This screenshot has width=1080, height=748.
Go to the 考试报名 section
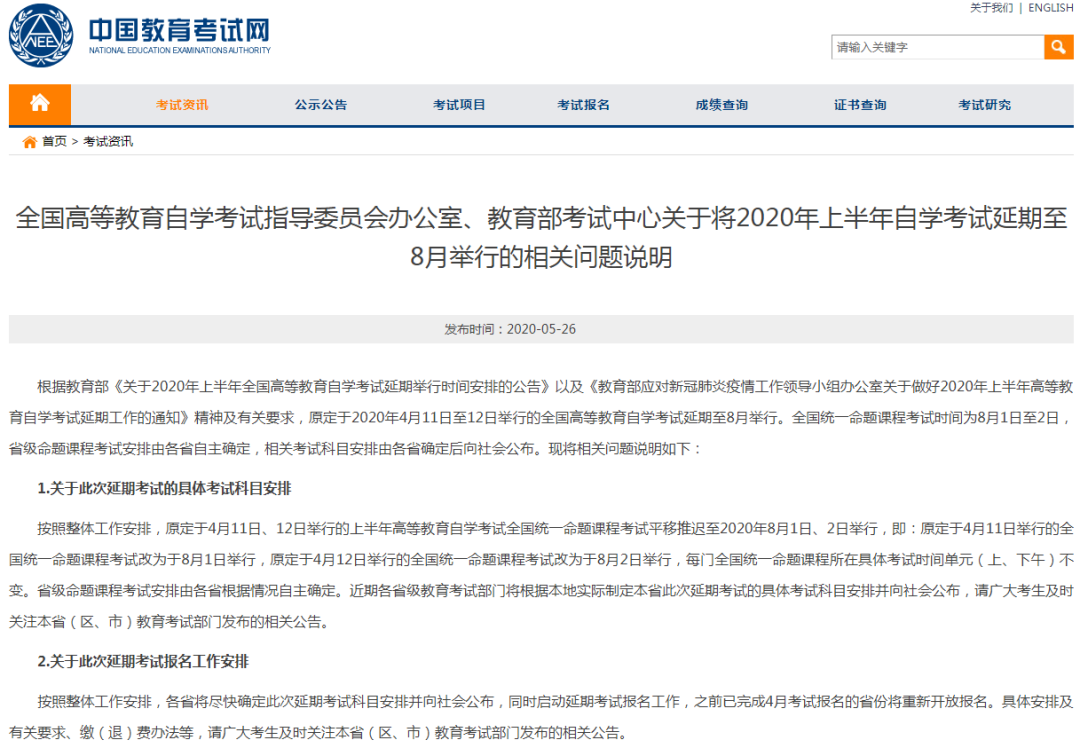pos(583,105)
